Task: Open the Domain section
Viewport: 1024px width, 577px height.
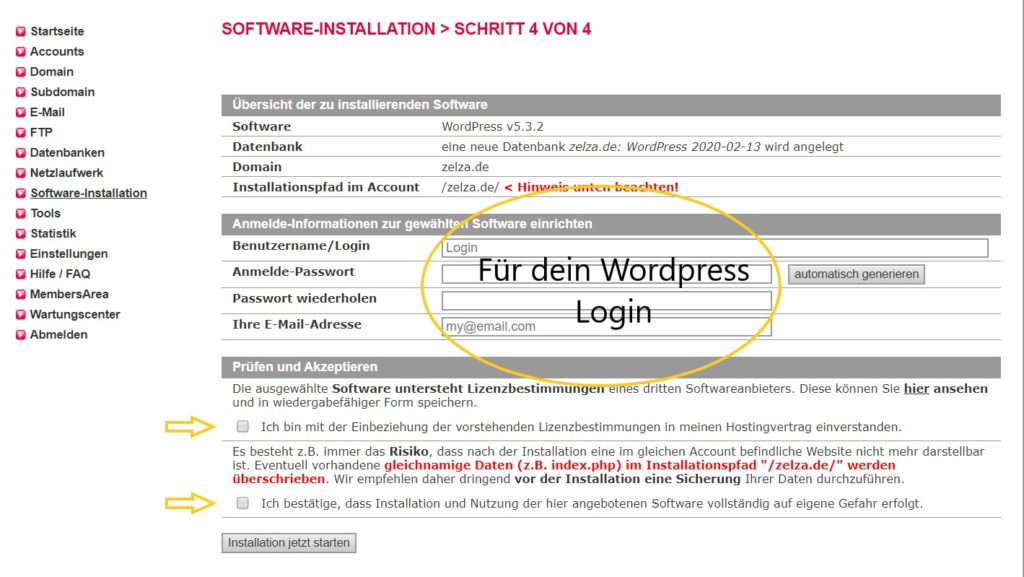Action: (52, 72)
